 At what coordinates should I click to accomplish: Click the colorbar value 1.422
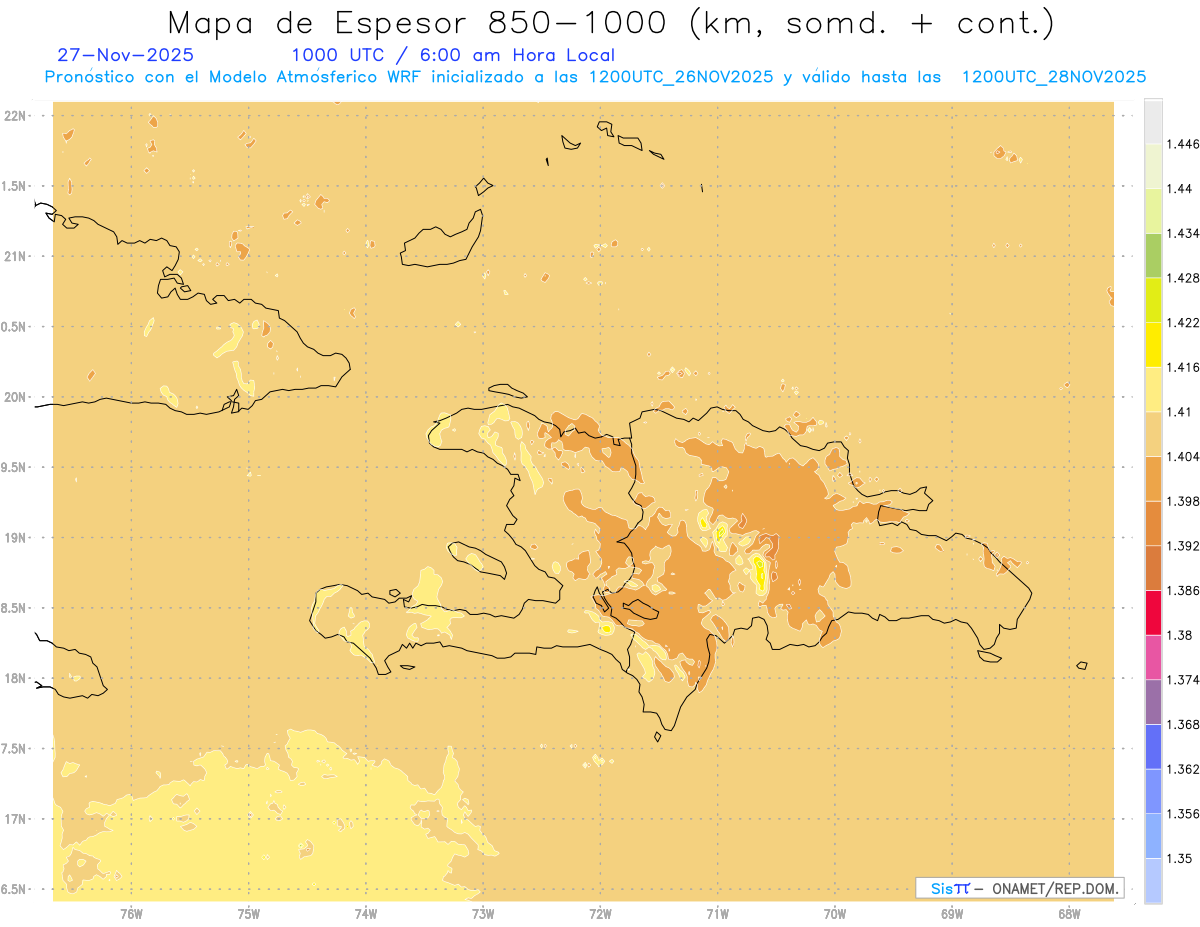tap(1182, 322)
